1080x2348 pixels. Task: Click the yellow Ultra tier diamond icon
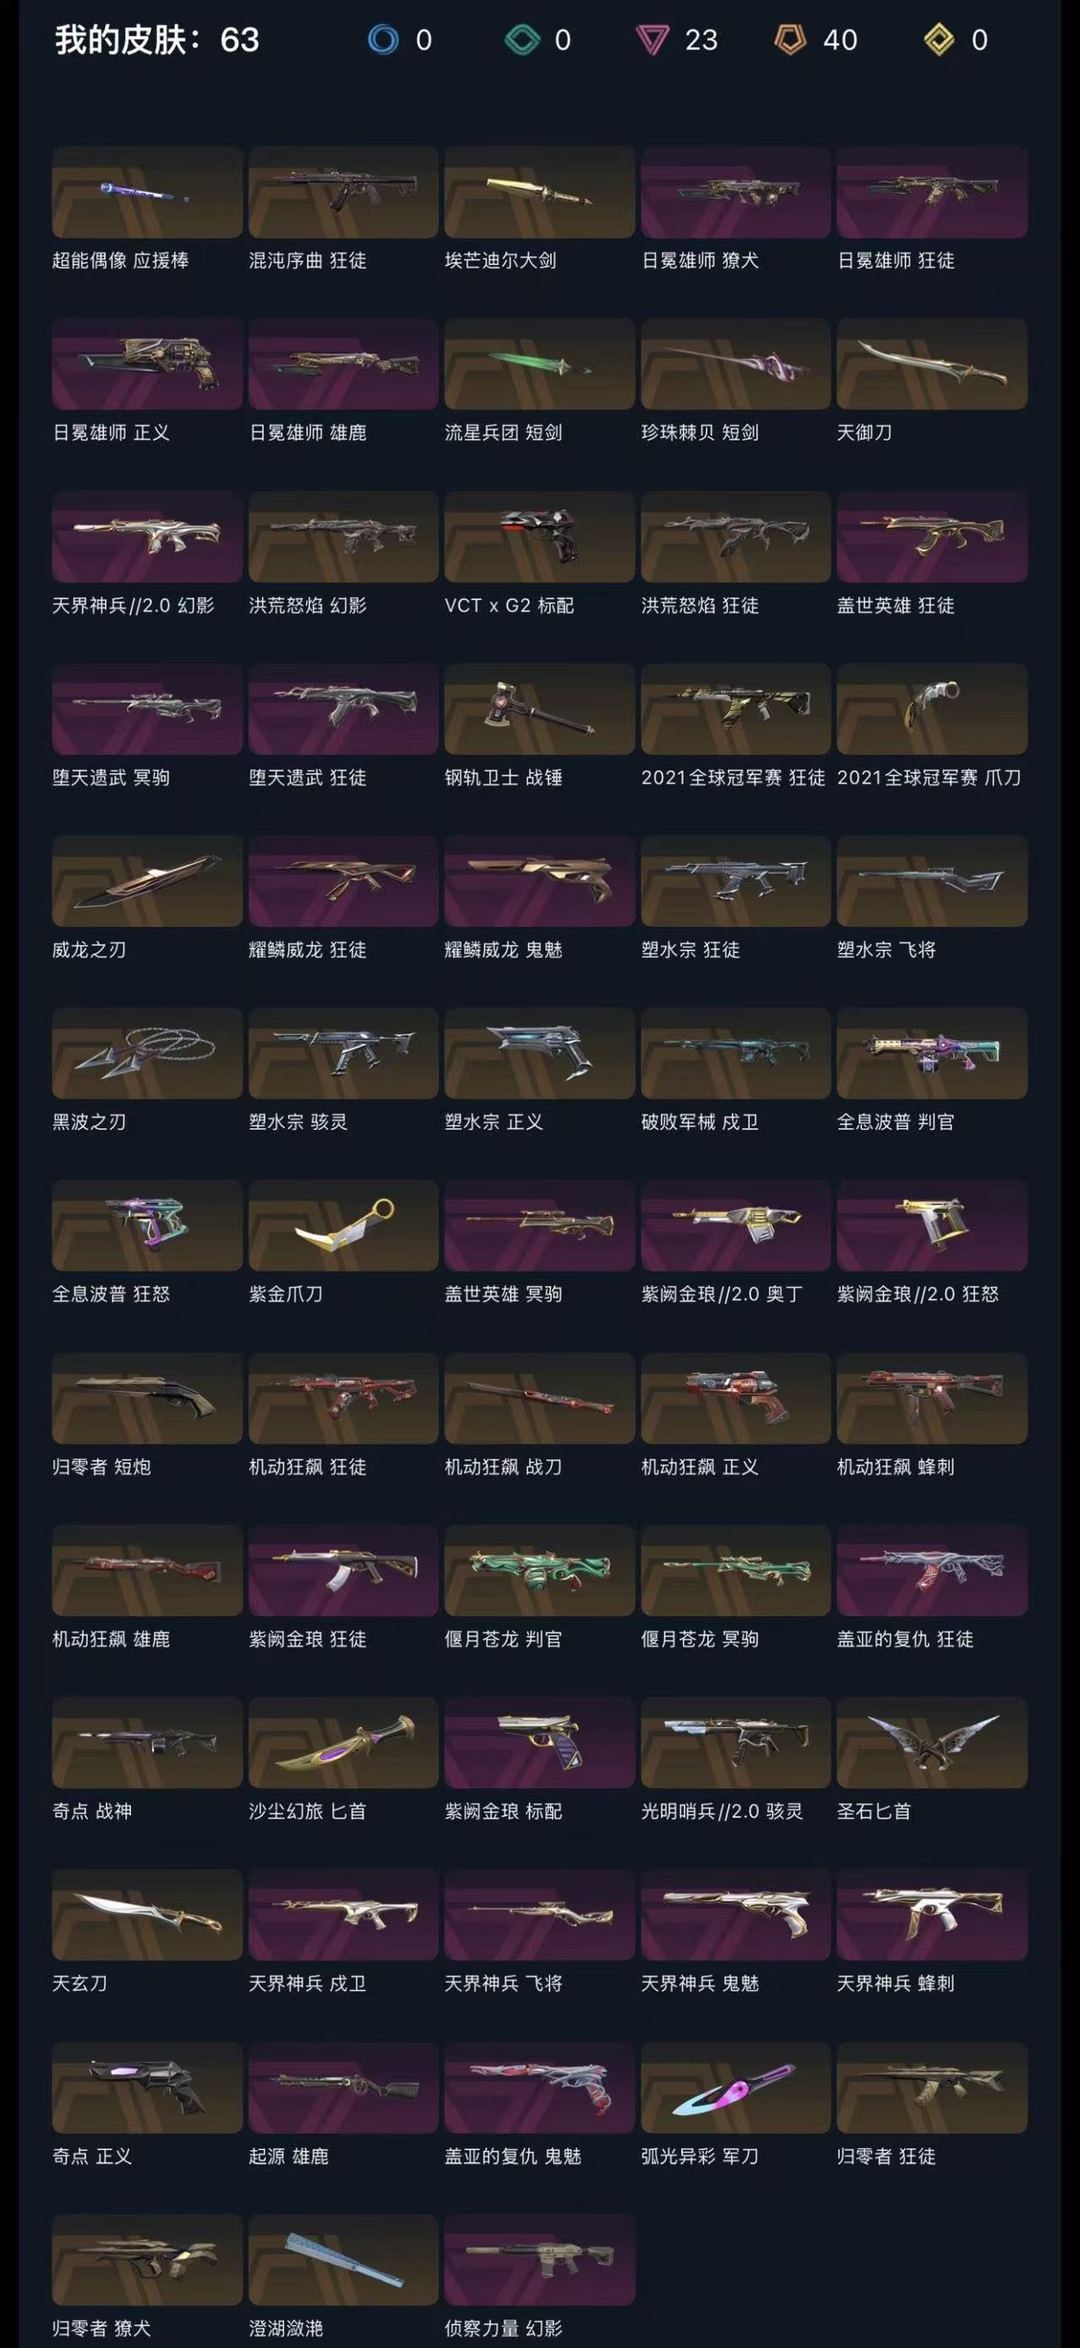pos(939,40)
